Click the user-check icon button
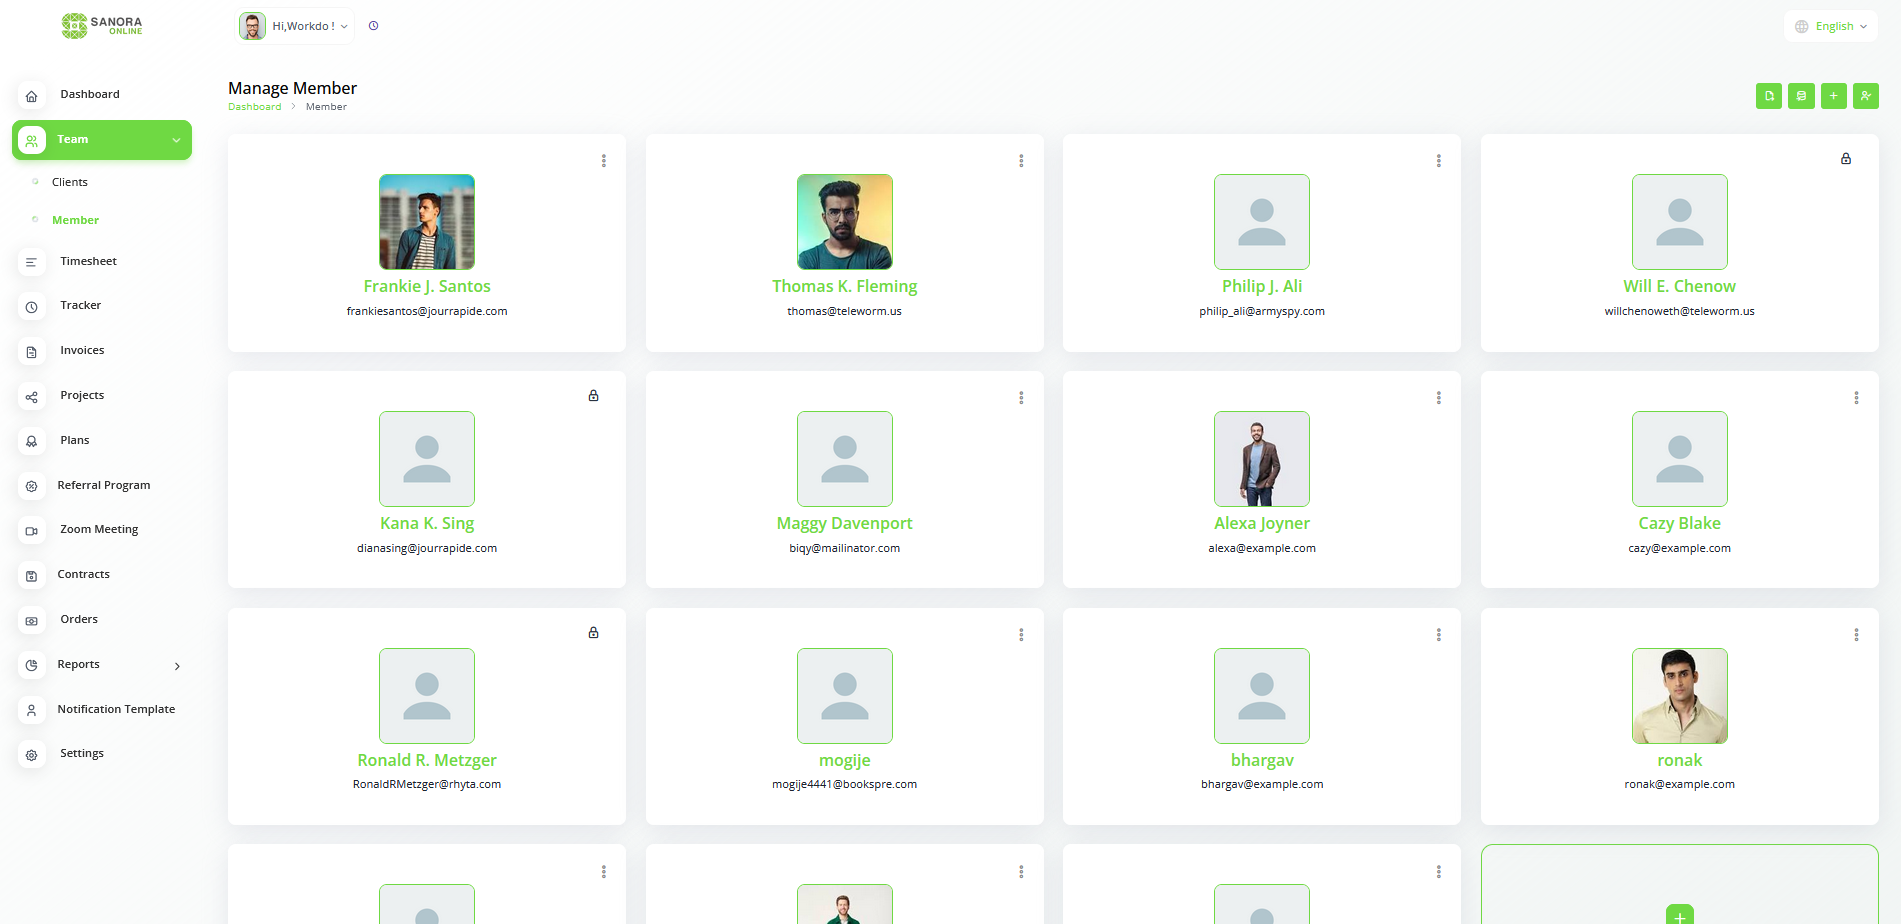The image size is (1901, 924). (1865, 96)
